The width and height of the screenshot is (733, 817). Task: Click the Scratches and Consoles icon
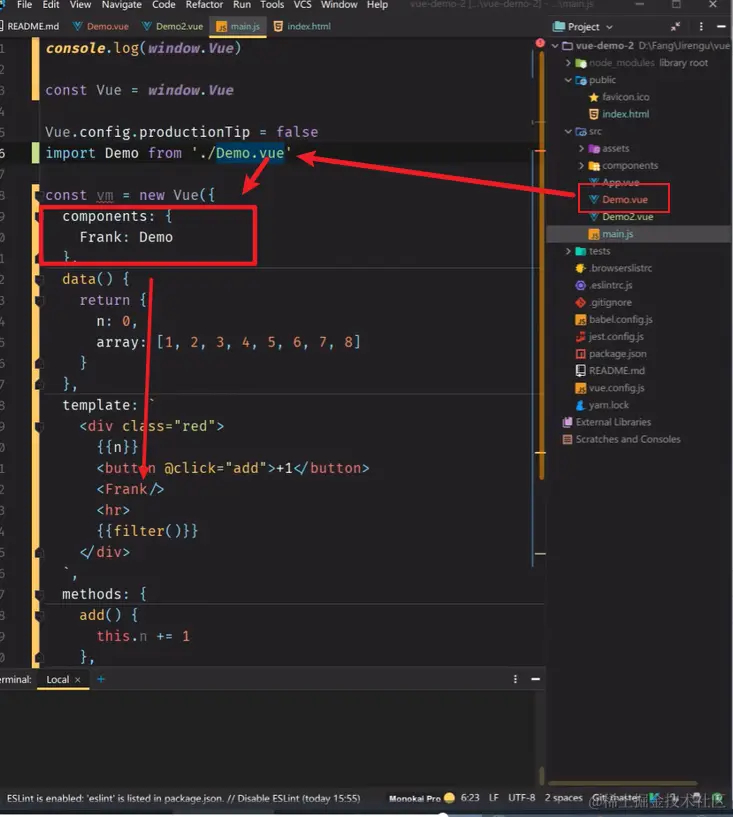[567, 440]
